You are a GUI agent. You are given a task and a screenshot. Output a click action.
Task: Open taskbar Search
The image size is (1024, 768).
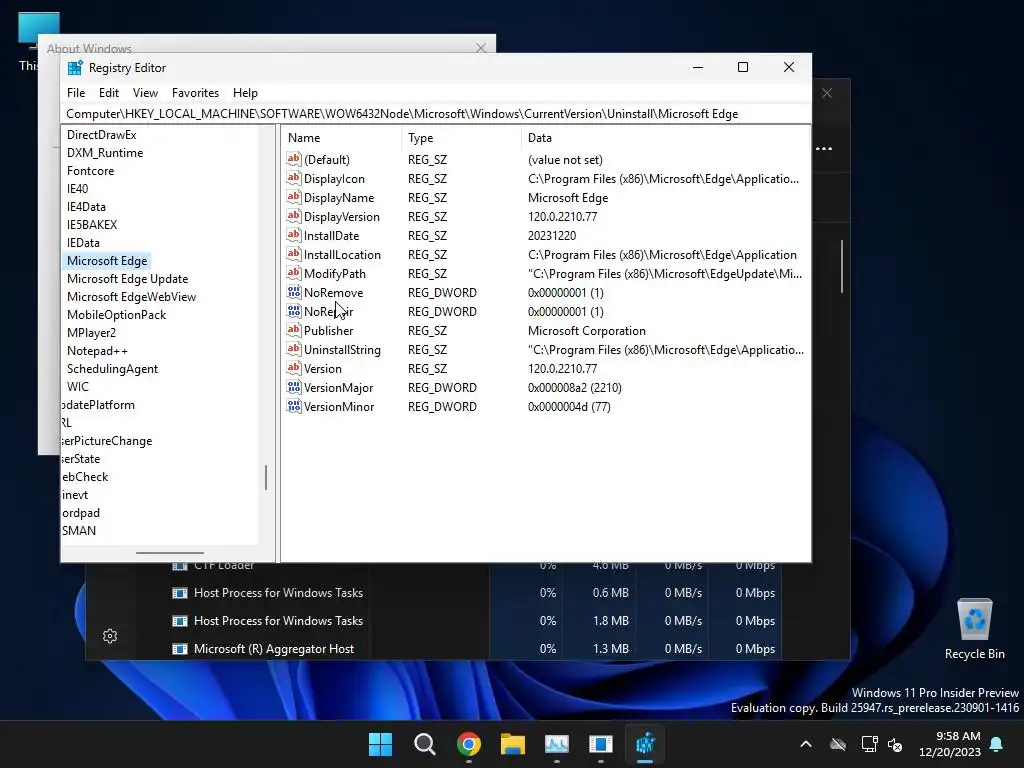click(424, 744)
